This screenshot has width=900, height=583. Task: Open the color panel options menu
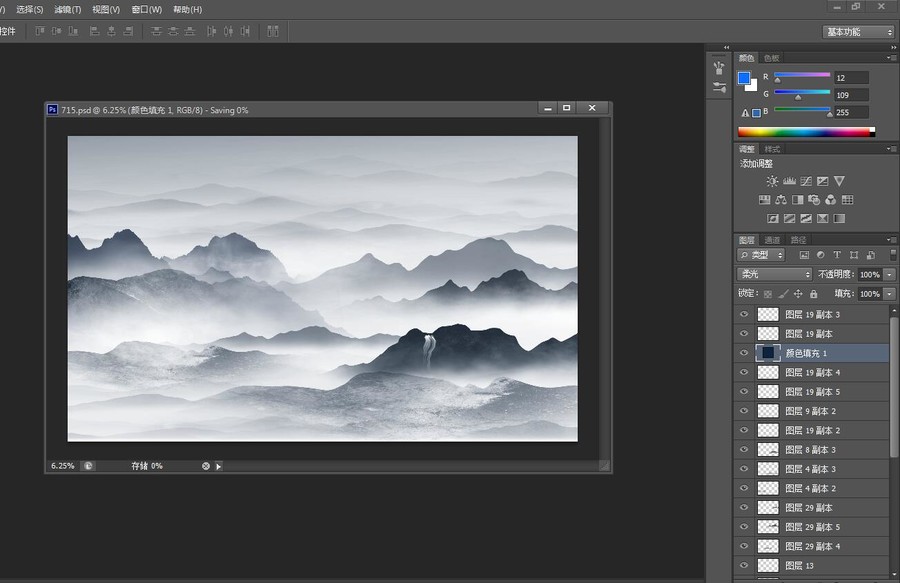891,57
